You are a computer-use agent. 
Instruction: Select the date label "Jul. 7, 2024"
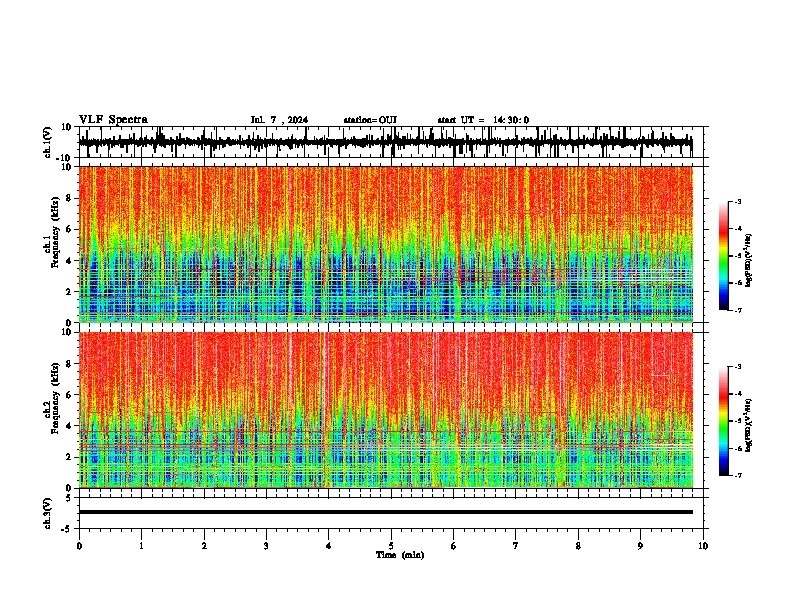click(x=279, y=120)
